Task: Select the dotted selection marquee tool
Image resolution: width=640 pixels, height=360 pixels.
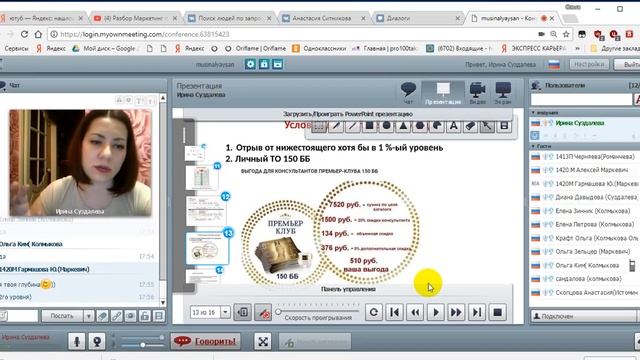Action: (x=319, y=126)
